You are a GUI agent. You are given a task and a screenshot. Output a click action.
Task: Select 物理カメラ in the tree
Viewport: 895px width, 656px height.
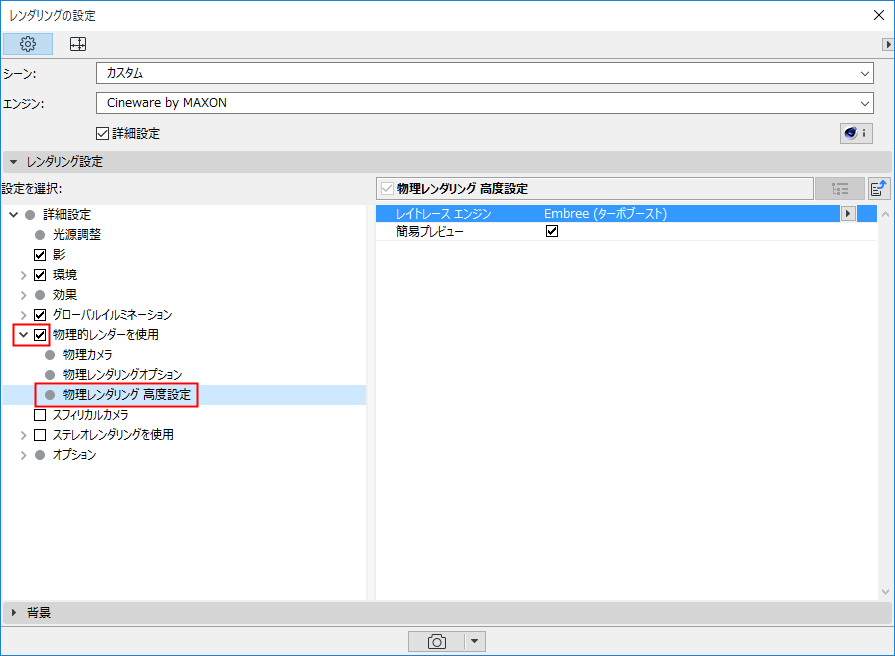87,355
